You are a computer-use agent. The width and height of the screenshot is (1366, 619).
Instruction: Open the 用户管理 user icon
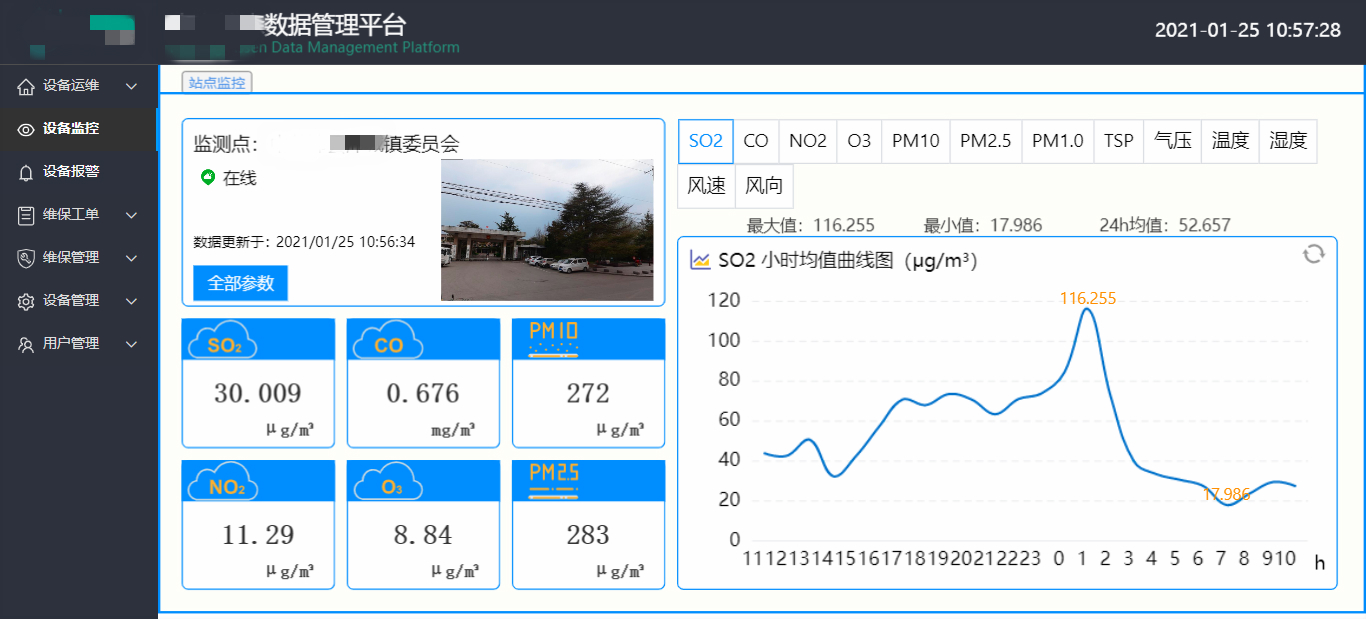coord(27,343)
